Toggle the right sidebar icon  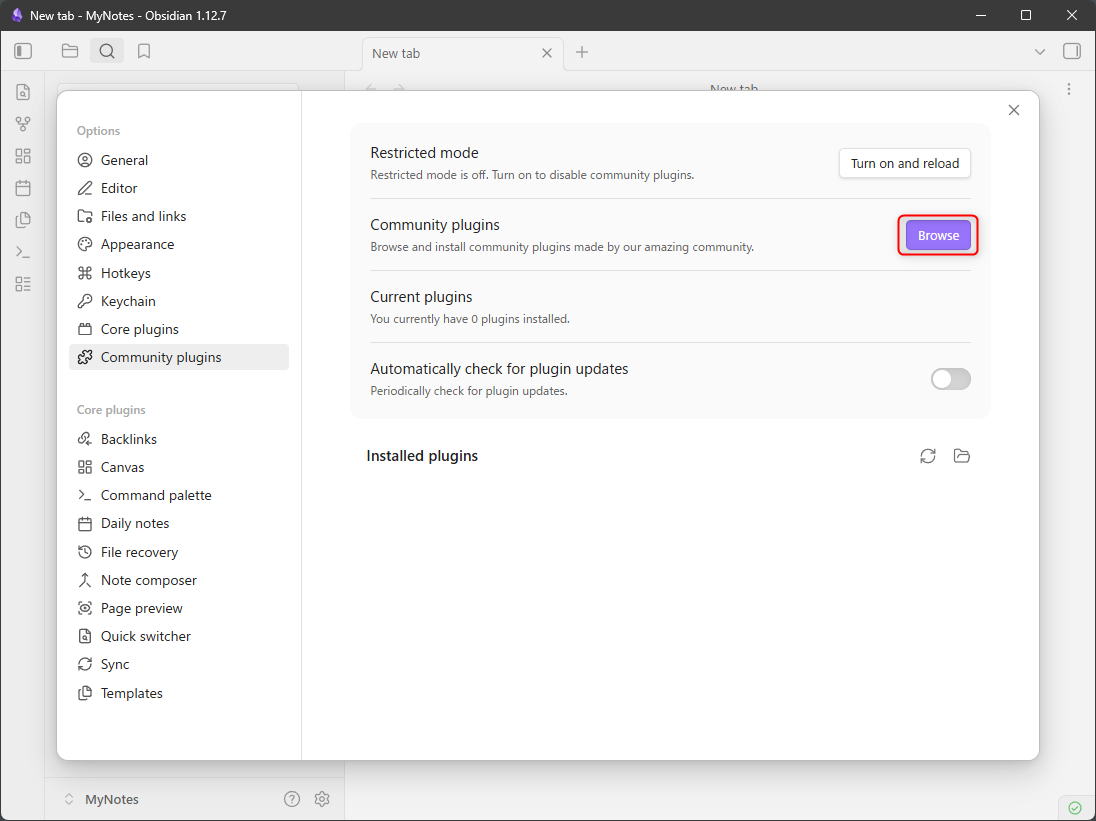(x=1072, y=51)
